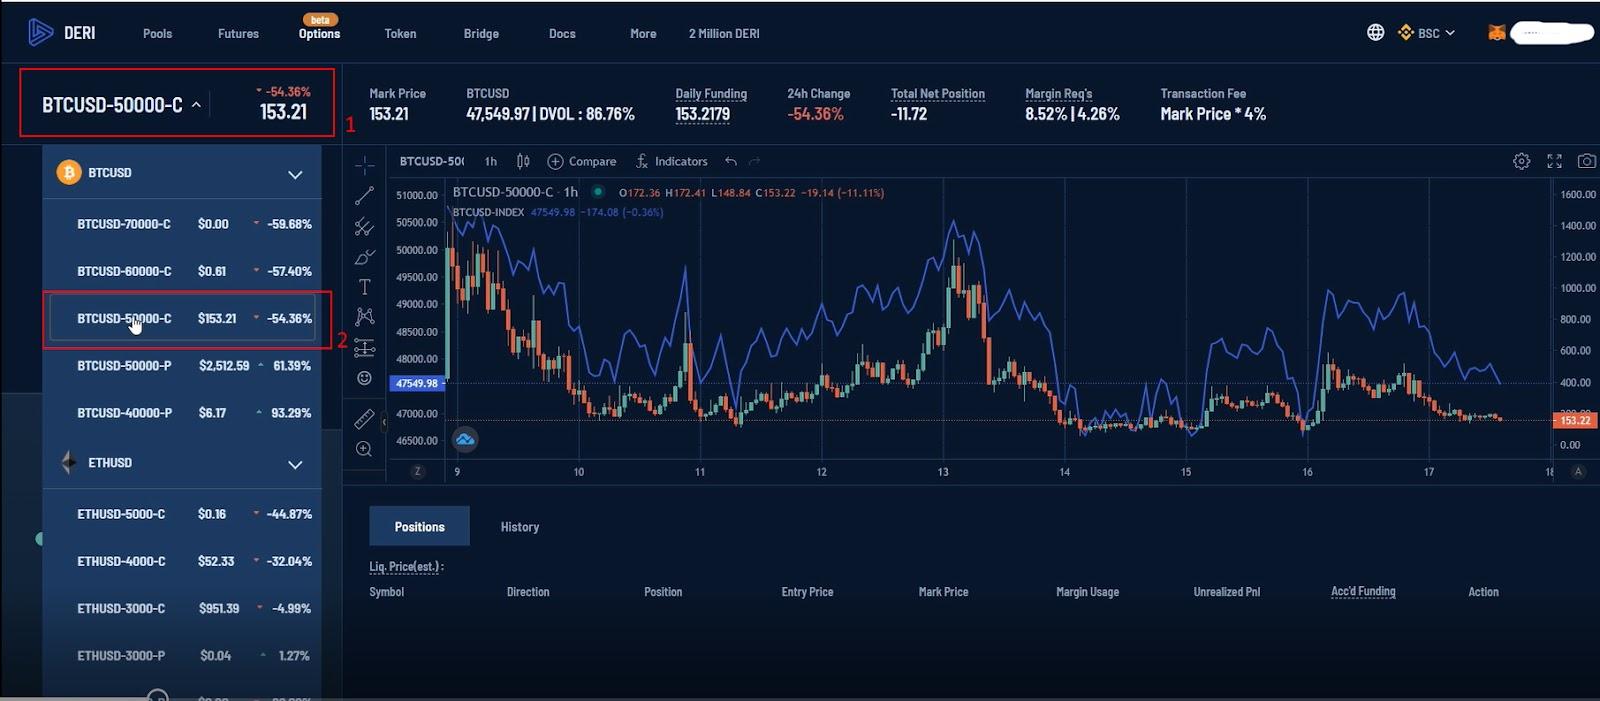This screenshot has width=1600, height=701.
Task: Open the Indicators menu
Action: point(671,161)
